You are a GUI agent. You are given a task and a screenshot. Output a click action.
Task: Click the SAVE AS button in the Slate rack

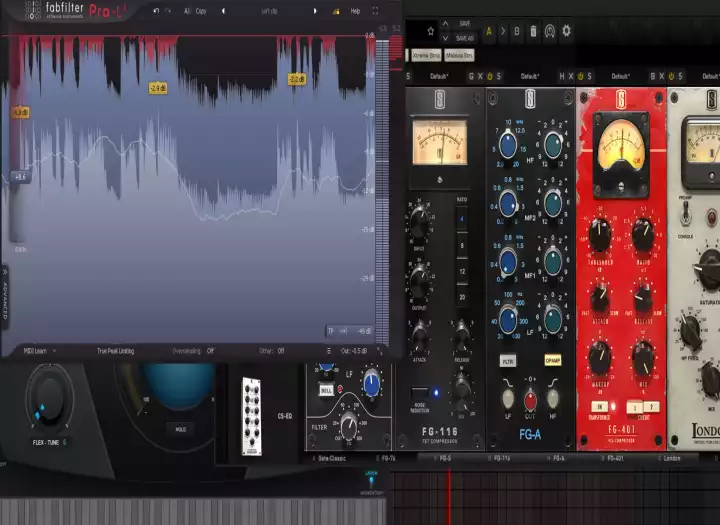pyautogui.click(x=465, y=38)
